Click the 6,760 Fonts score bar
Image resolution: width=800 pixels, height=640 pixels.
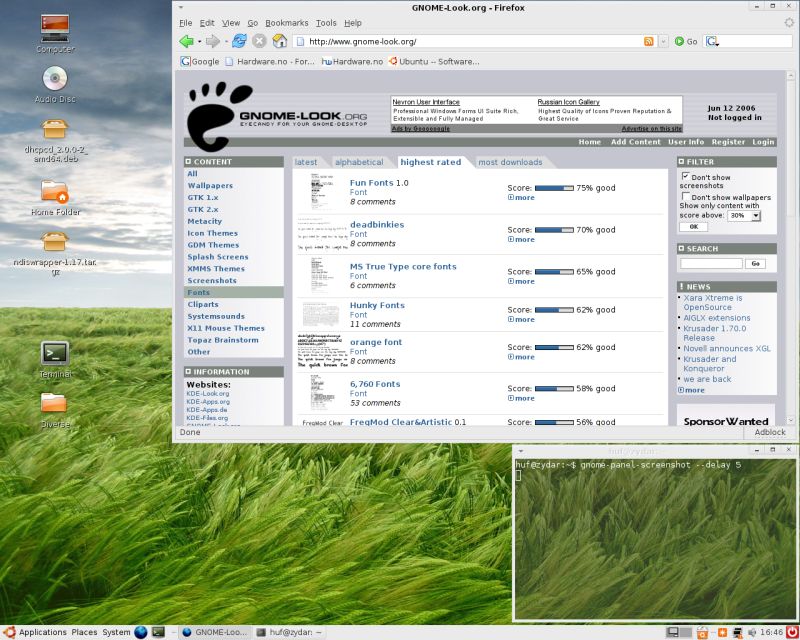554,388
